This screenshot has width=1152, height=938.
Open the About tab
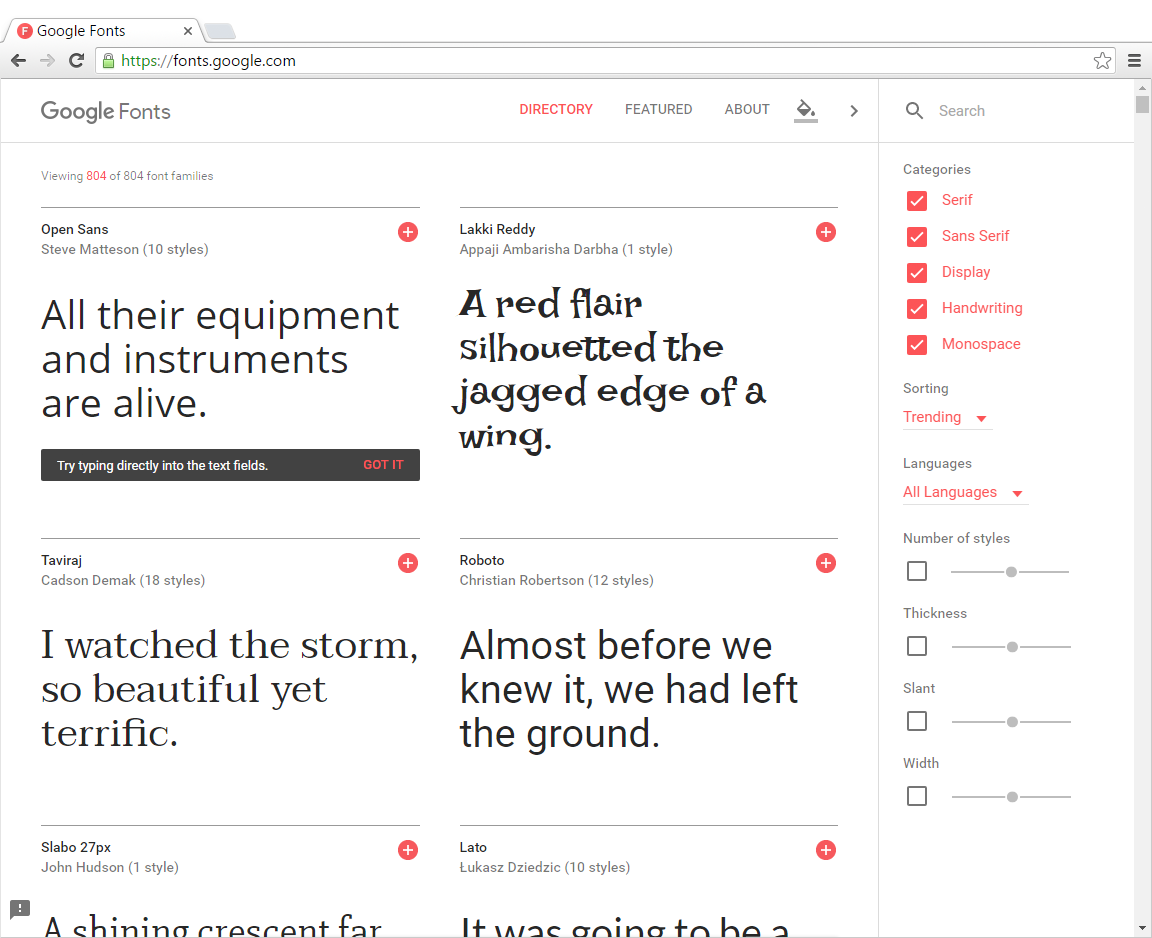point(746,109)
